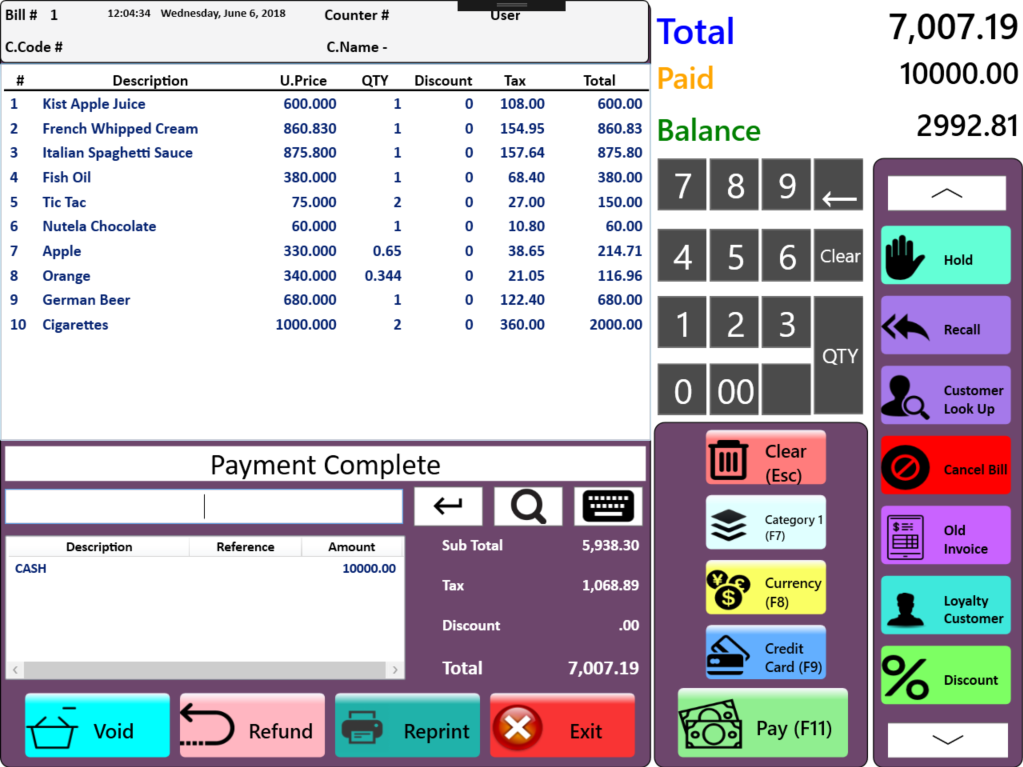Click the 0.344 quantity for Orange
Screen dimensions: 1023x767
(x=383, y=276)
